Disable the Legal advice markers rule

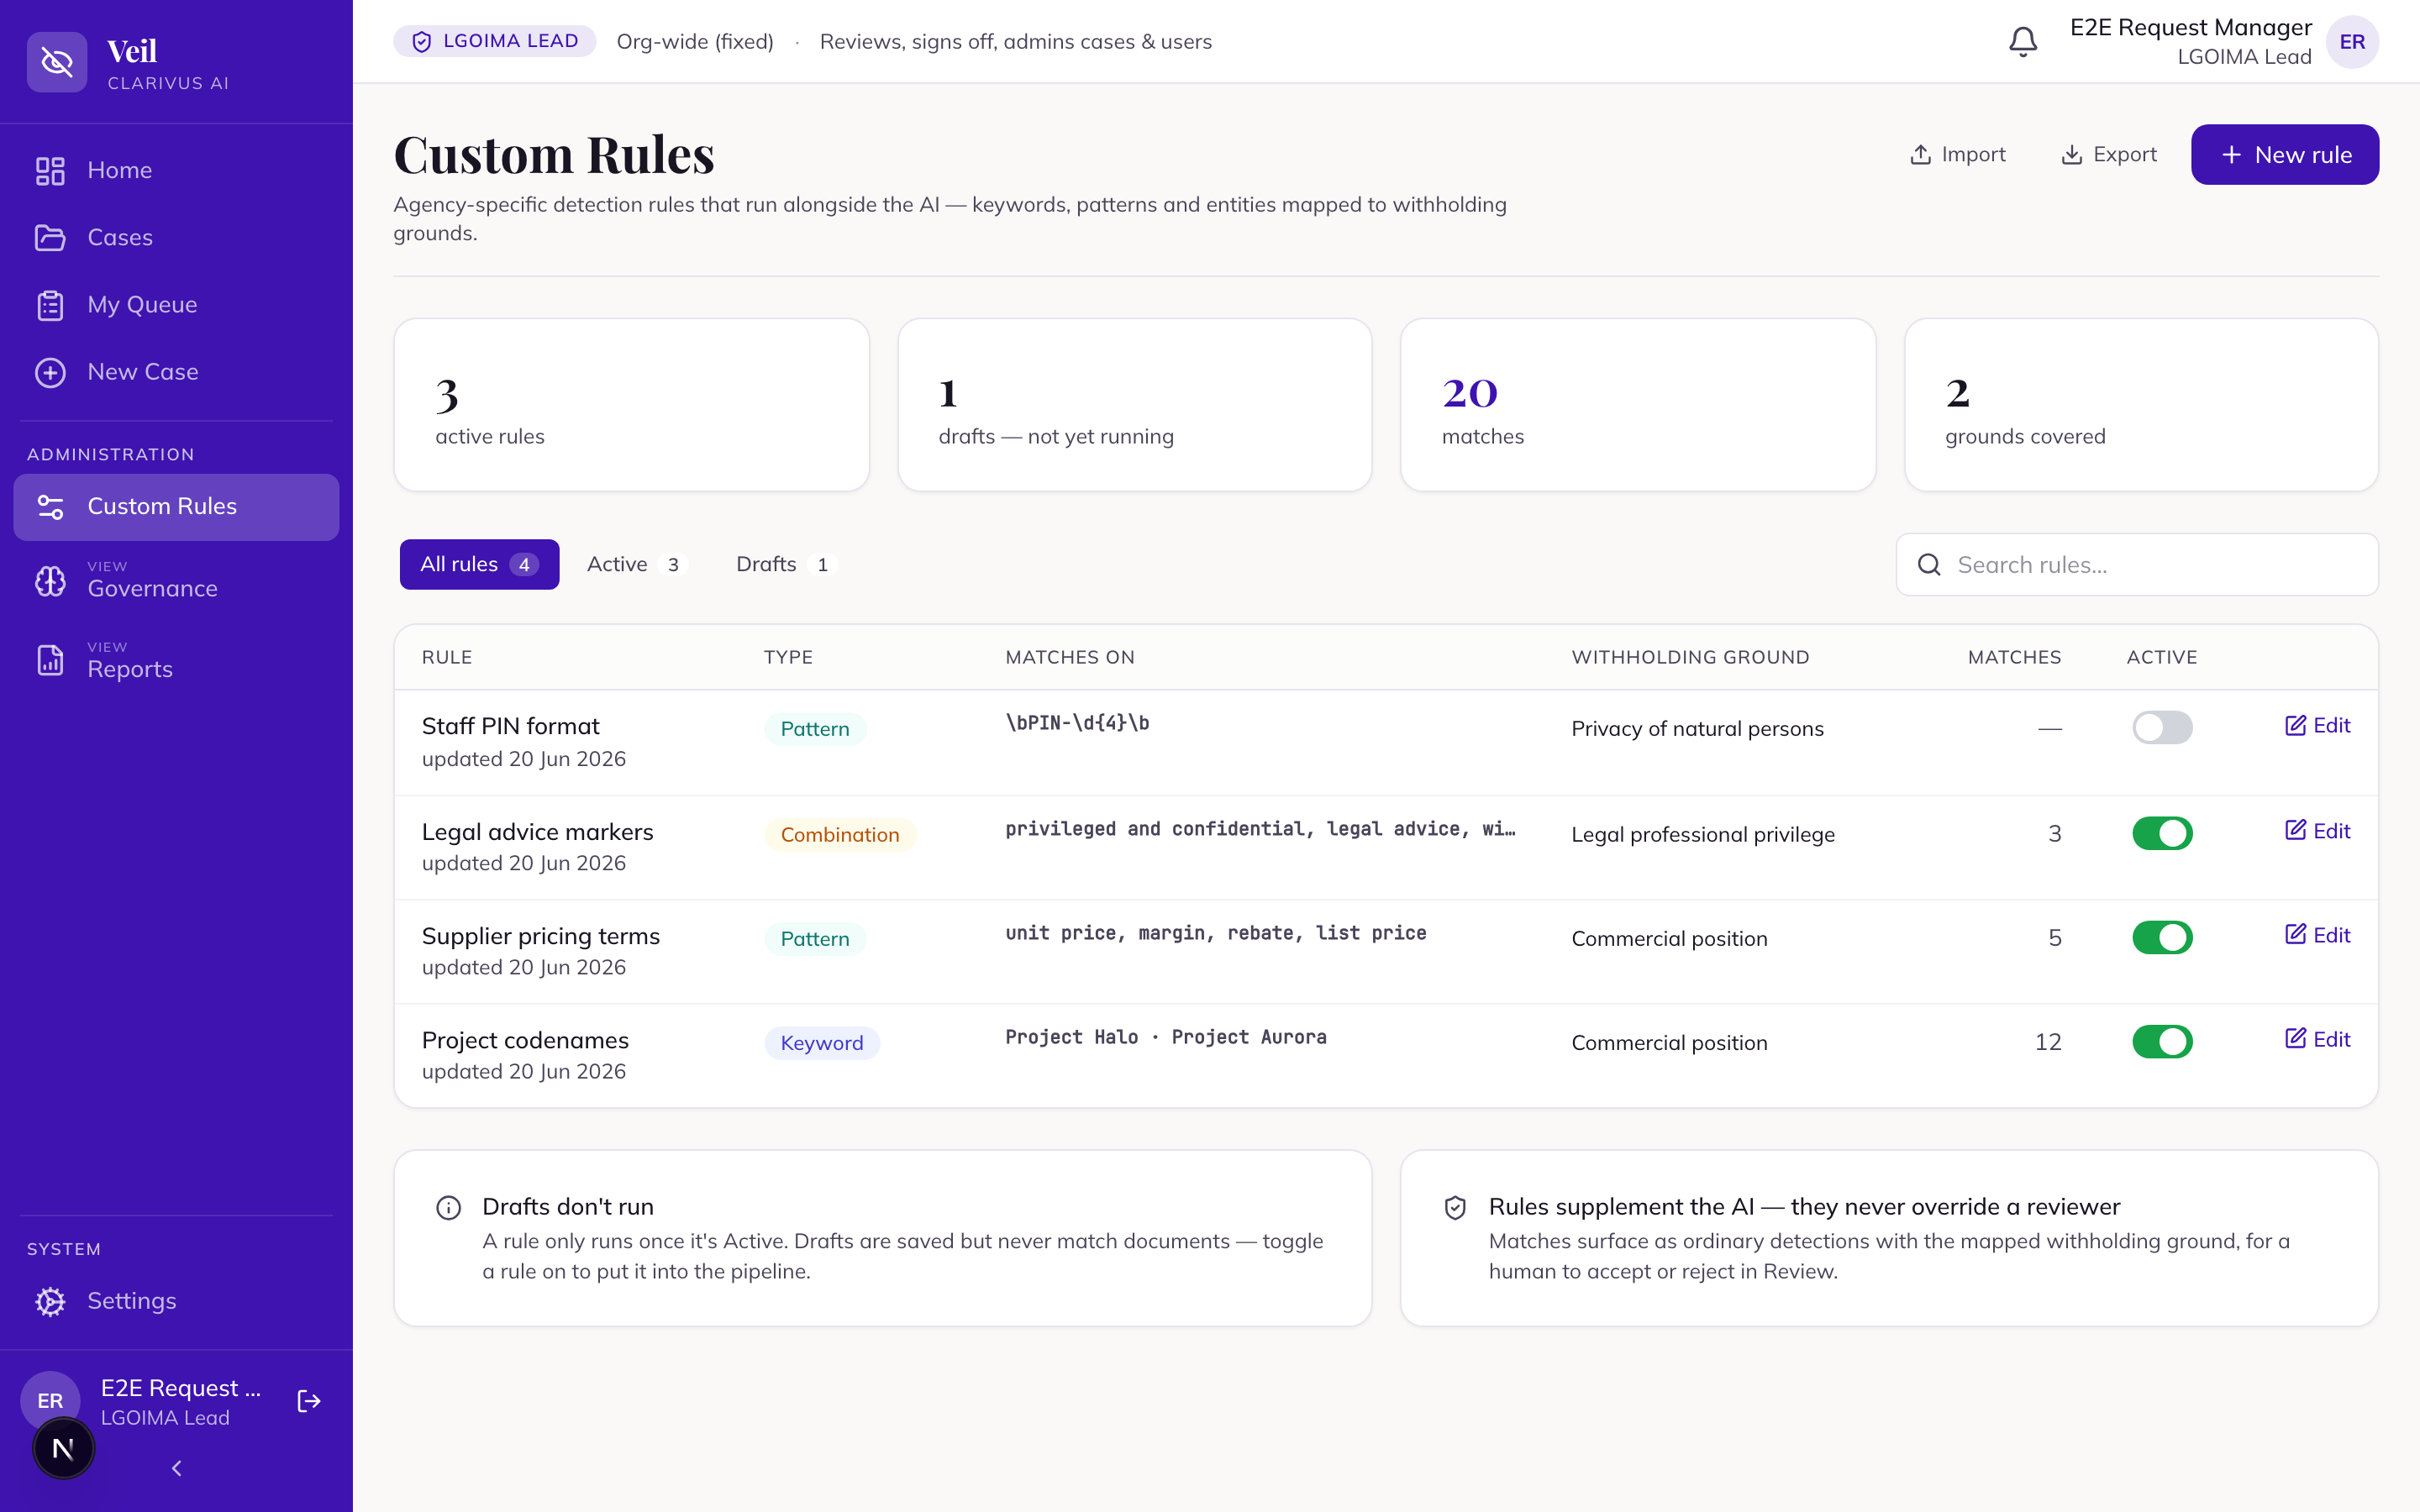click(x=2162, y=833)
